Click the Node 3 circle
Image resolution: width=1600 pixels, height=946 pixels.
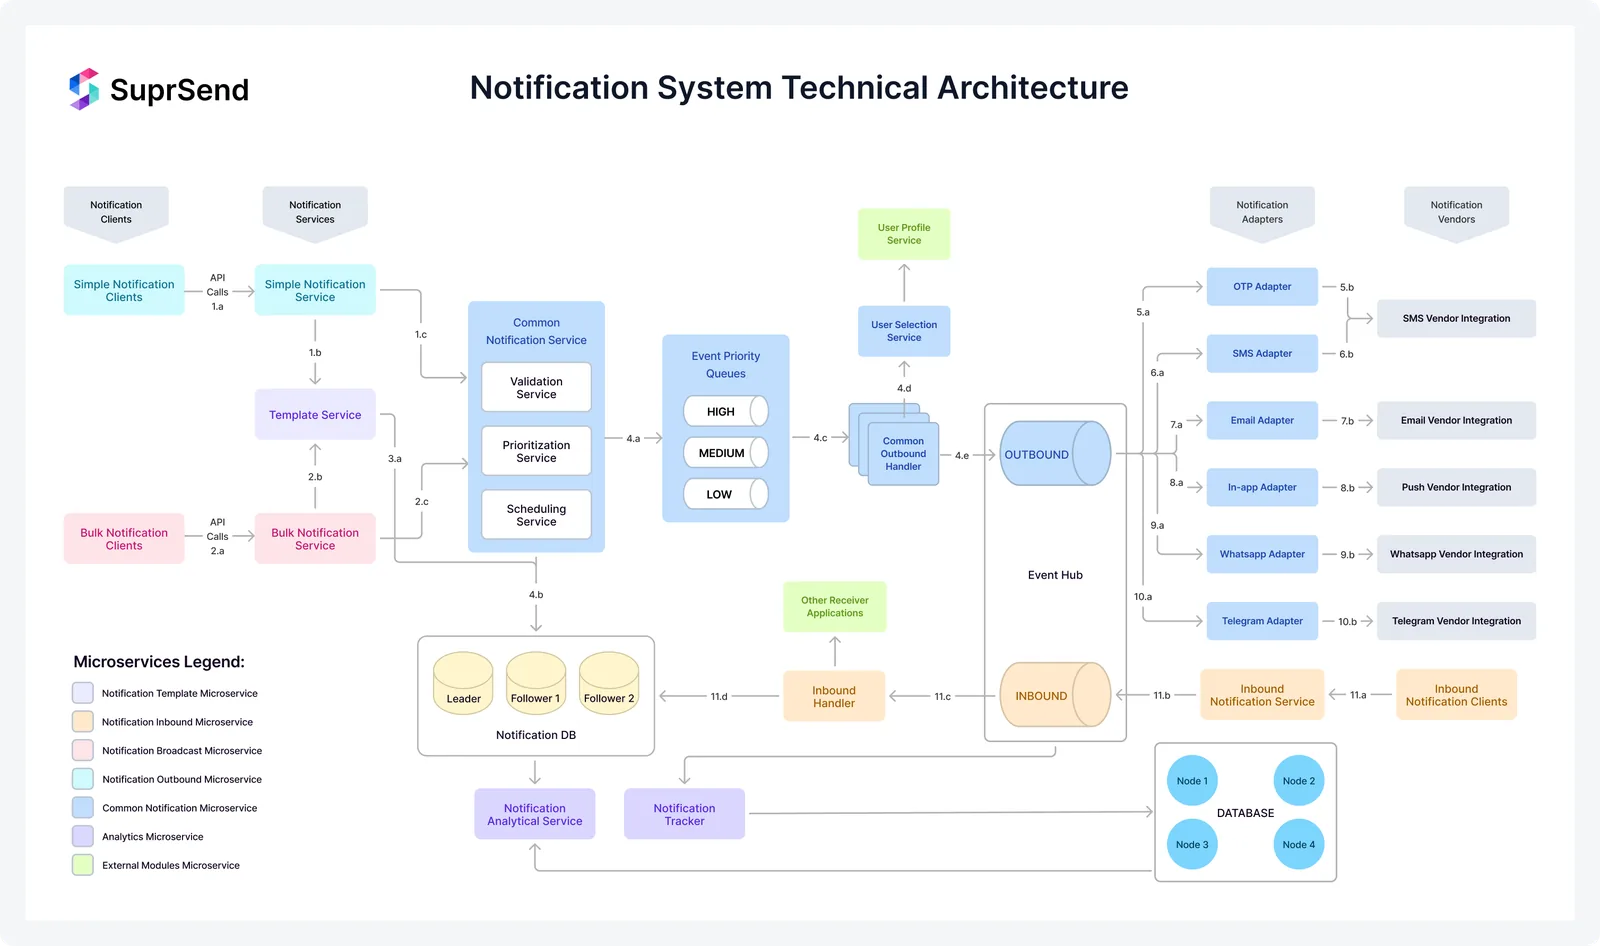[1192, 844]
